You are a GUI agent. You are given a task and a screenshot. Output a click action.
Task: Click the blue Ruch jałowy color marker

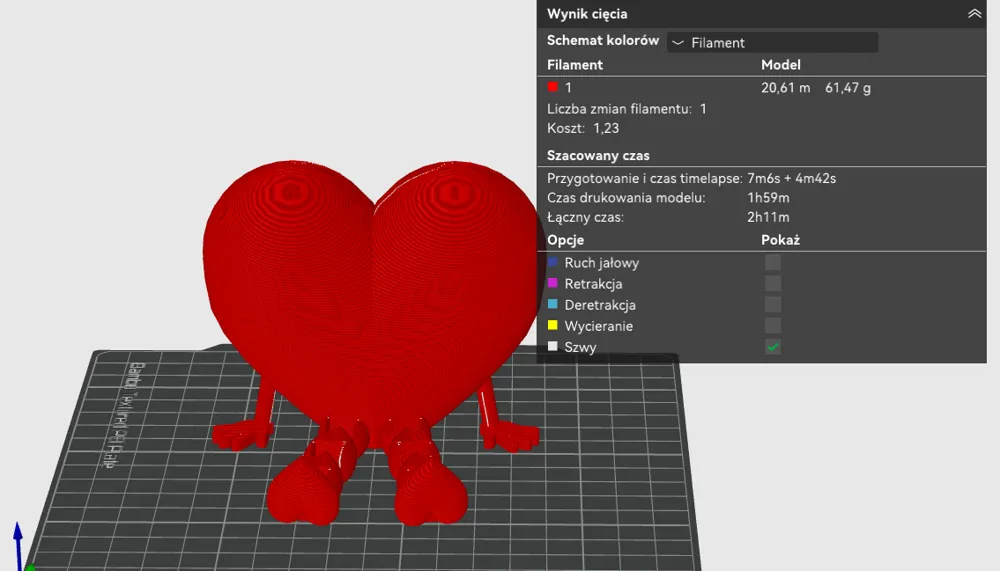click(552, 262)
